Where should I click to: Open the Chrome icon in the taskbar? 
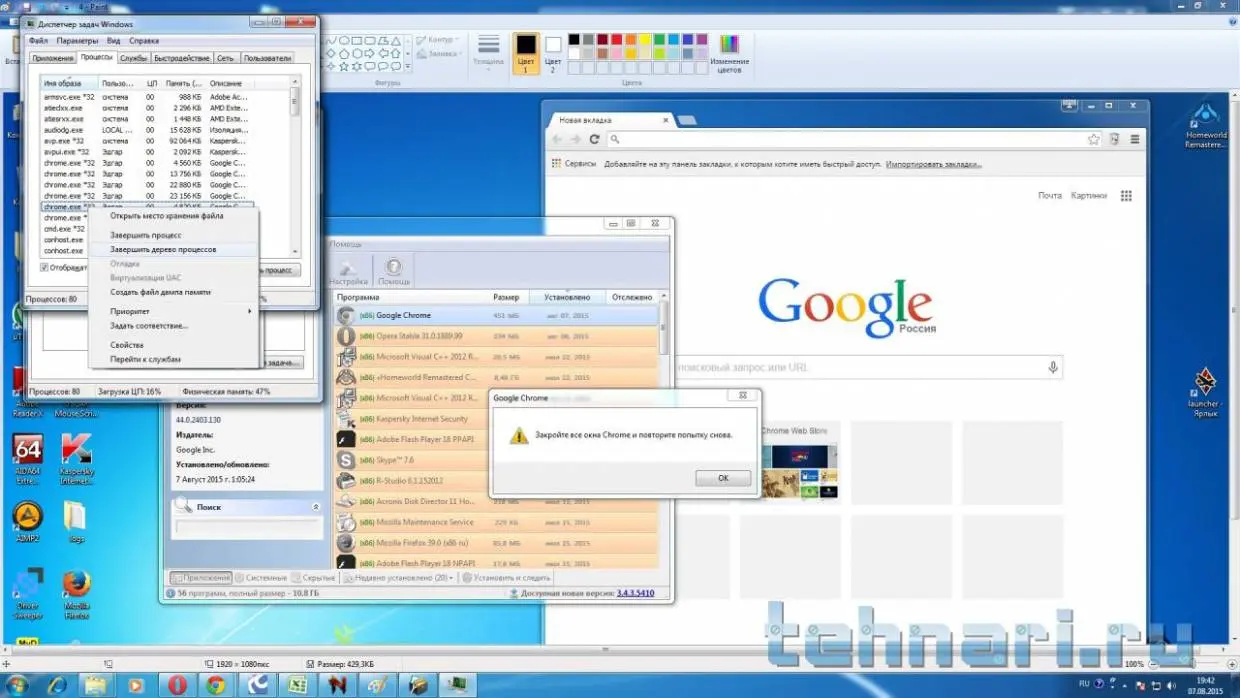[x=214, y=685]
